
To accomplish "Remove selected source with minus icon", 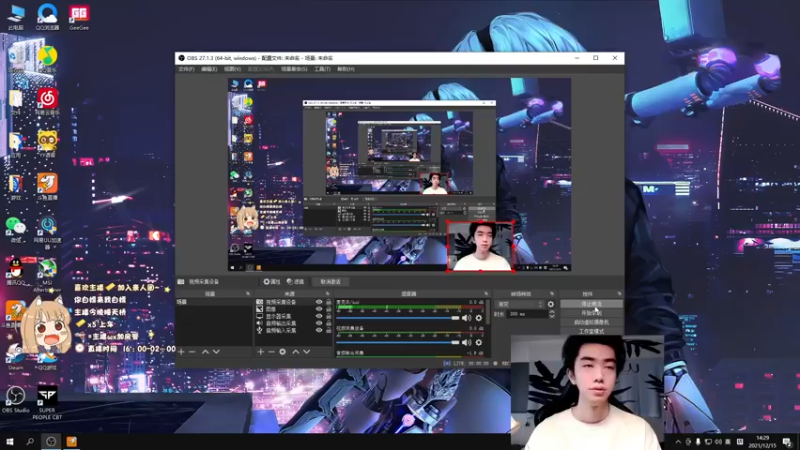I will coord(271,352).
